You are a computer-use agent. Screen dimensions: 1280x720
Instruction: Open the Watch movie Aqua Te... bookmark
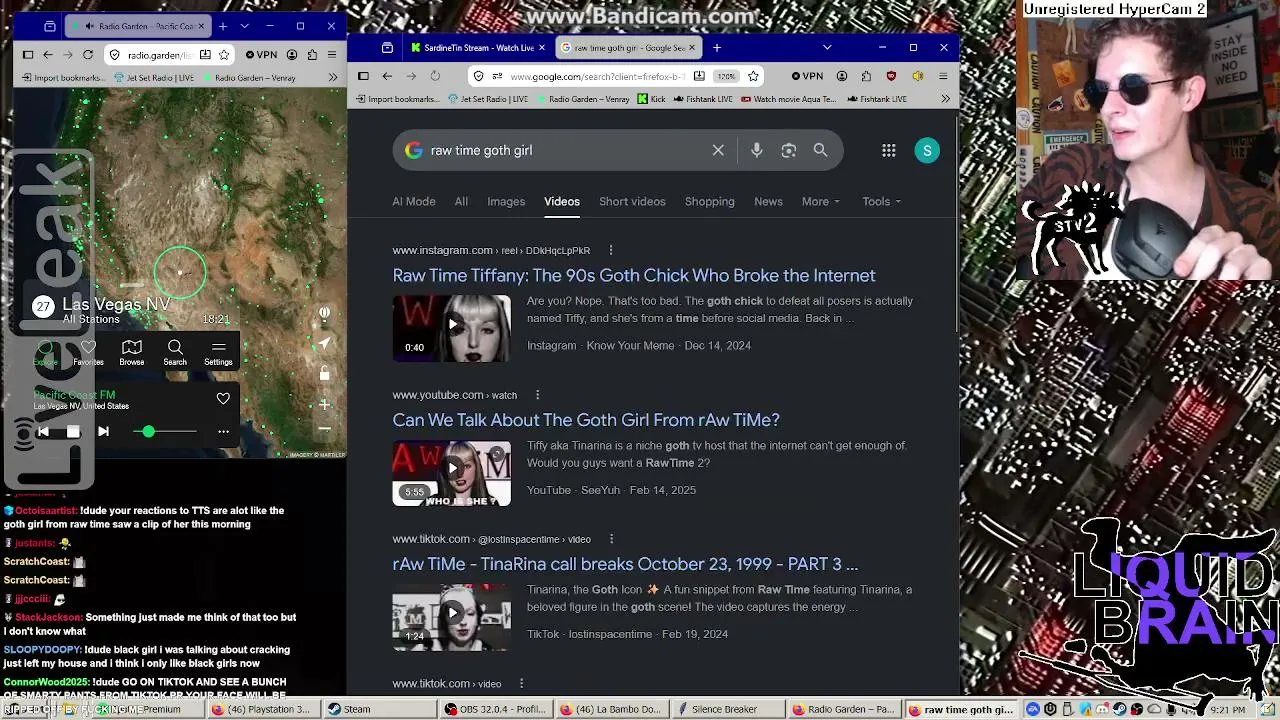787,99
